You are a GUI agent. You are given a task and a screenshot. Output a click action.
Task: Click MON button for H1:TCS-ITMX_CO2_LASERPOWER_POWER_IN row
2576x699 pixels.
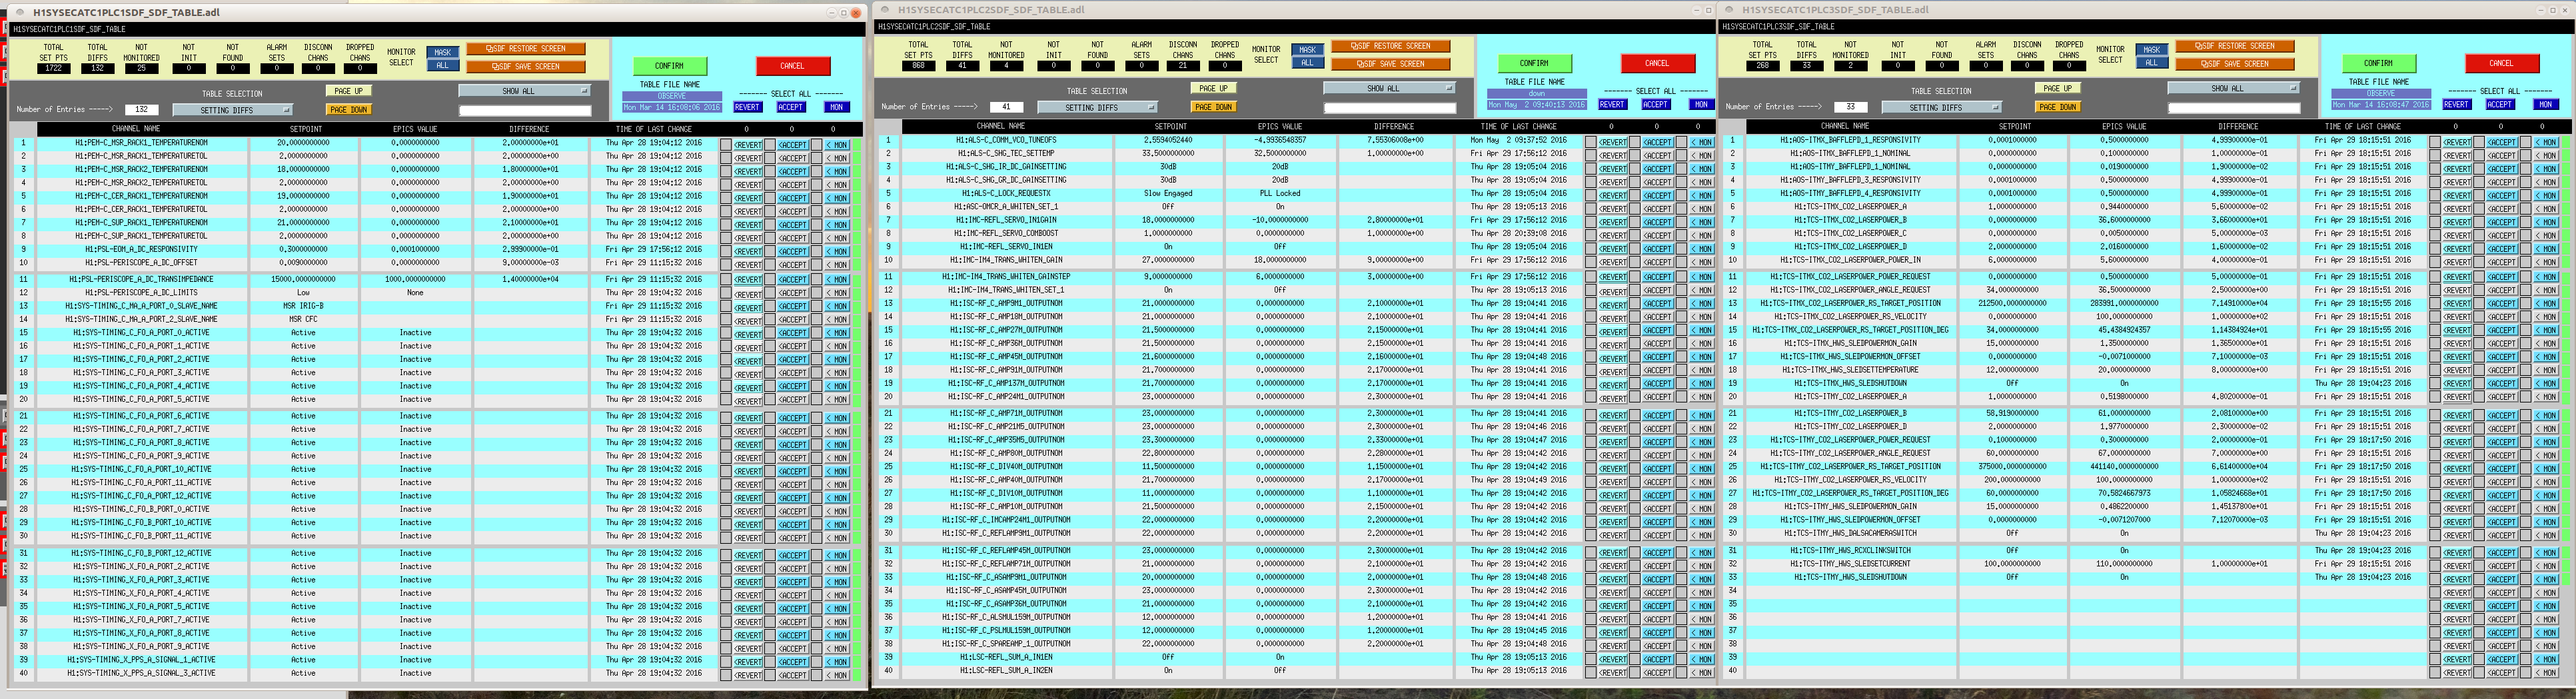click(2546, 261)
